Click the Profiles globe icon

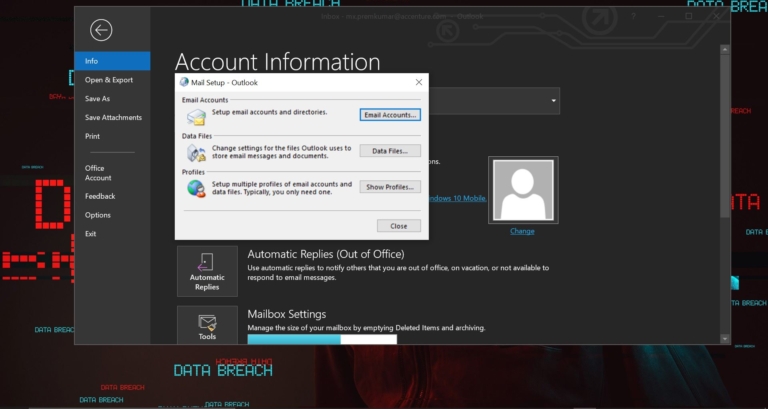196,189
